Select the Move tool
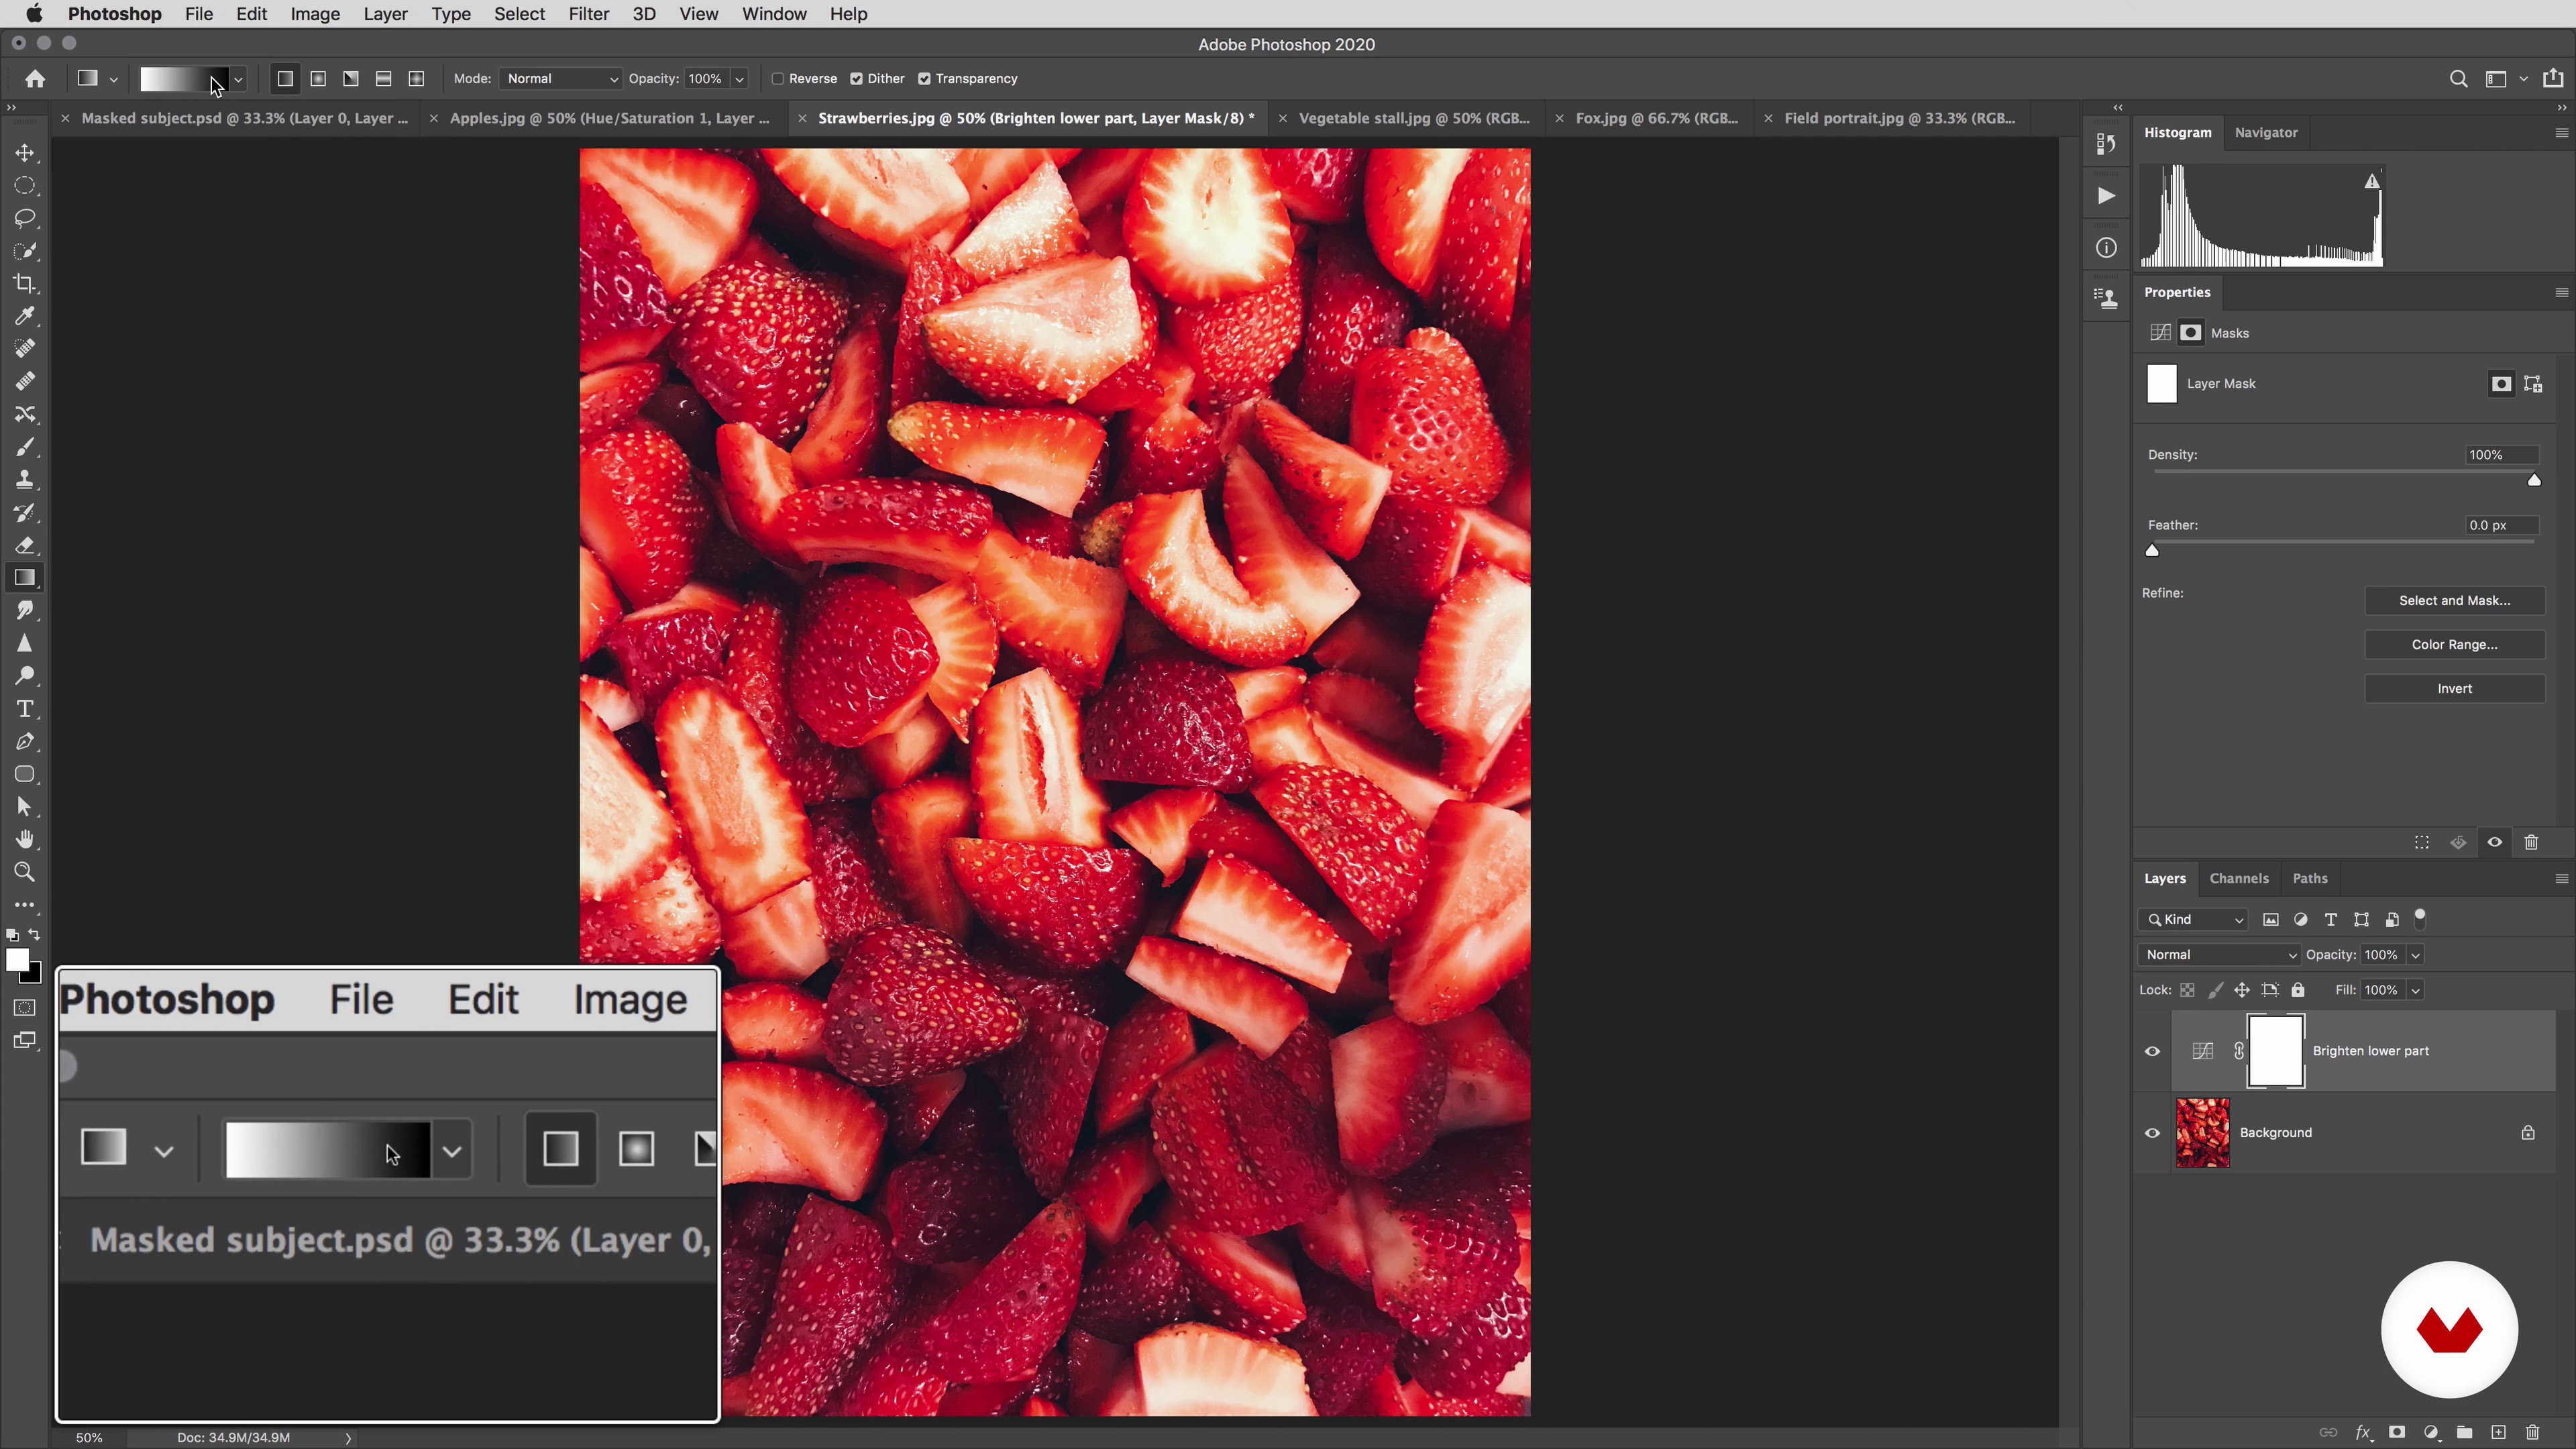The image size is (2576, 1449). pos(25,153)
